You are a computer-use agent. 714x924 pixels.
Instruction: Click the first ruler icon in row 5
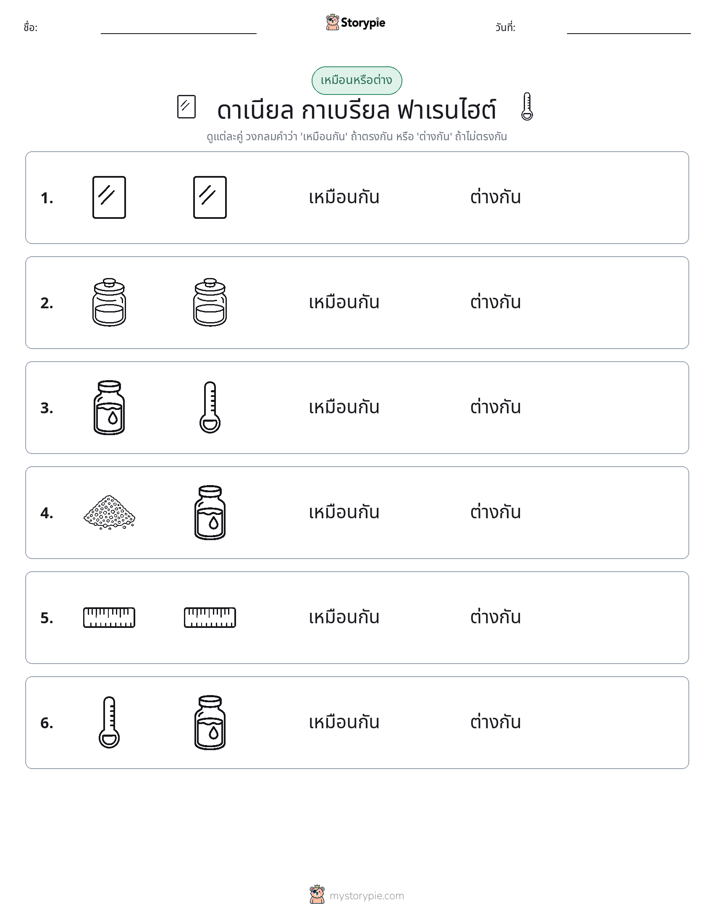tap(109, 618)
